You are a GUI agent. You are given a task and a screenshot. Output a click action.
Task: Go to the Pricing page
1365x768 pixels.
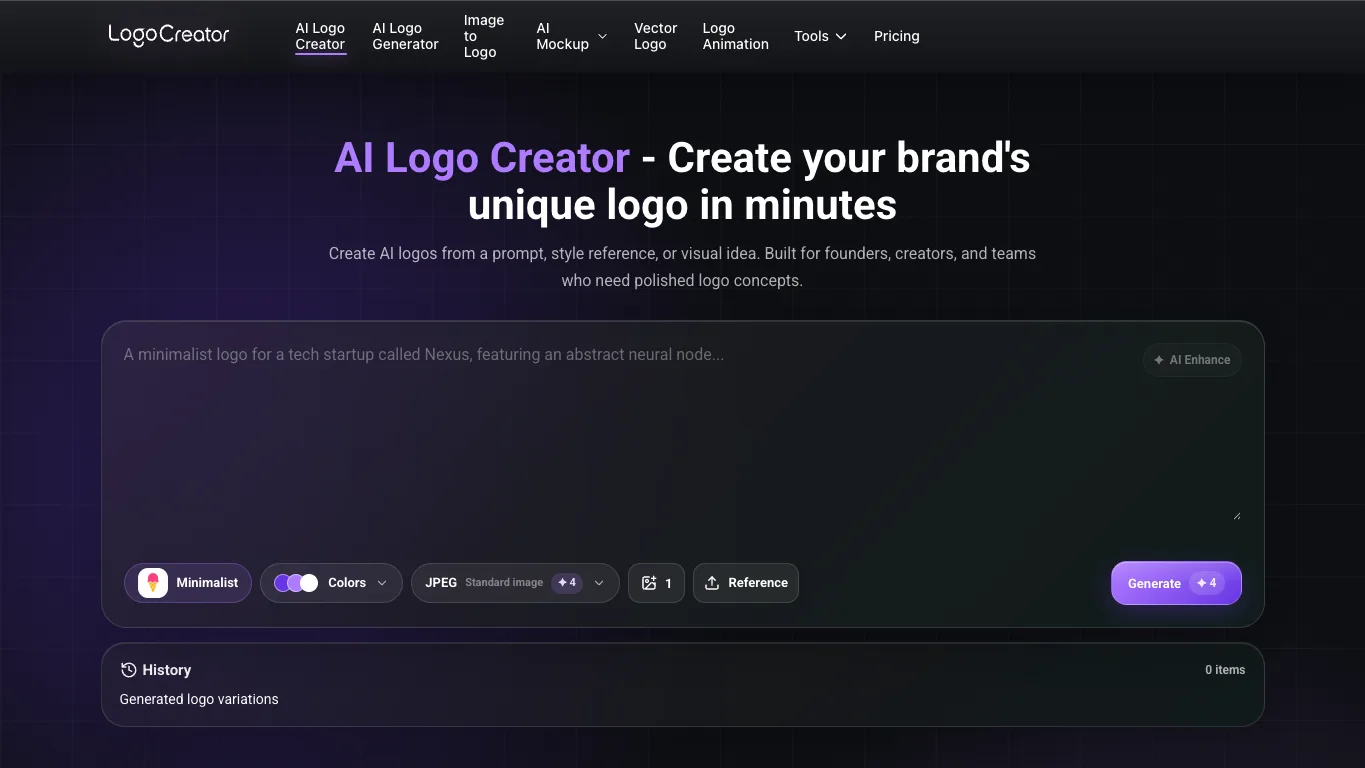(x=897, y=36)
